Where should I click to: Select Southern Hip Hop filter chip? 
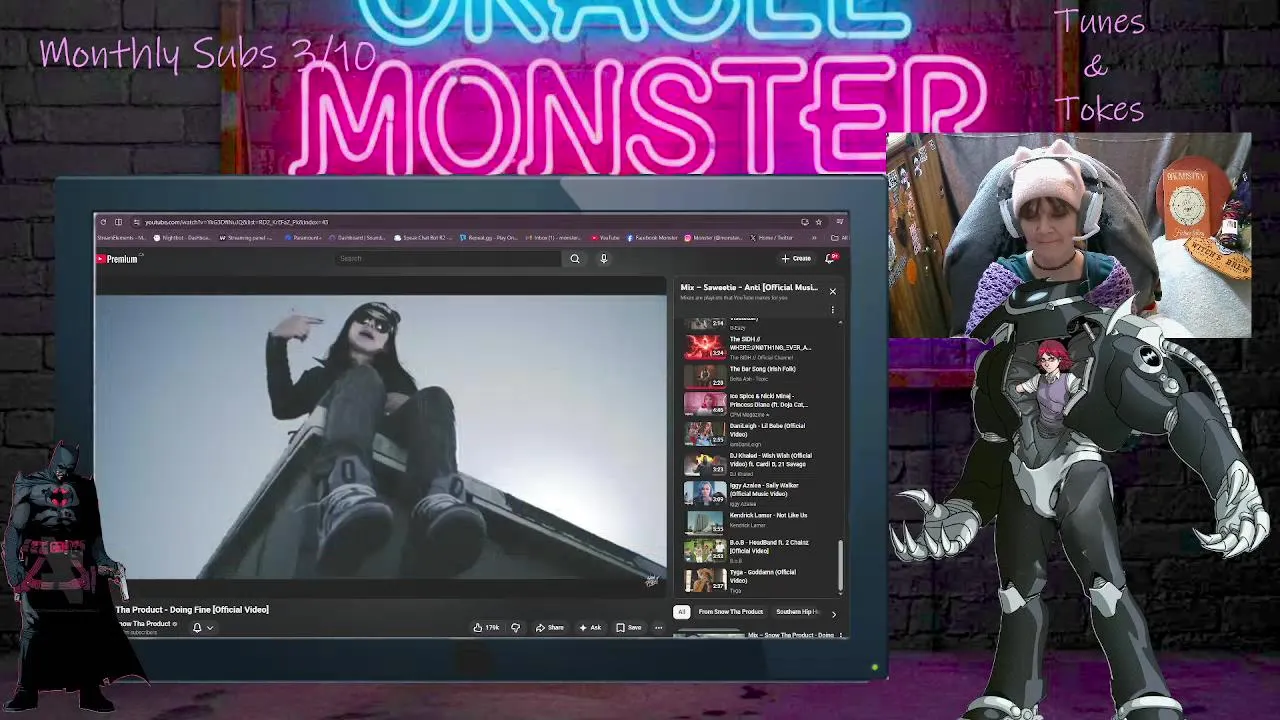coord(797,612)
